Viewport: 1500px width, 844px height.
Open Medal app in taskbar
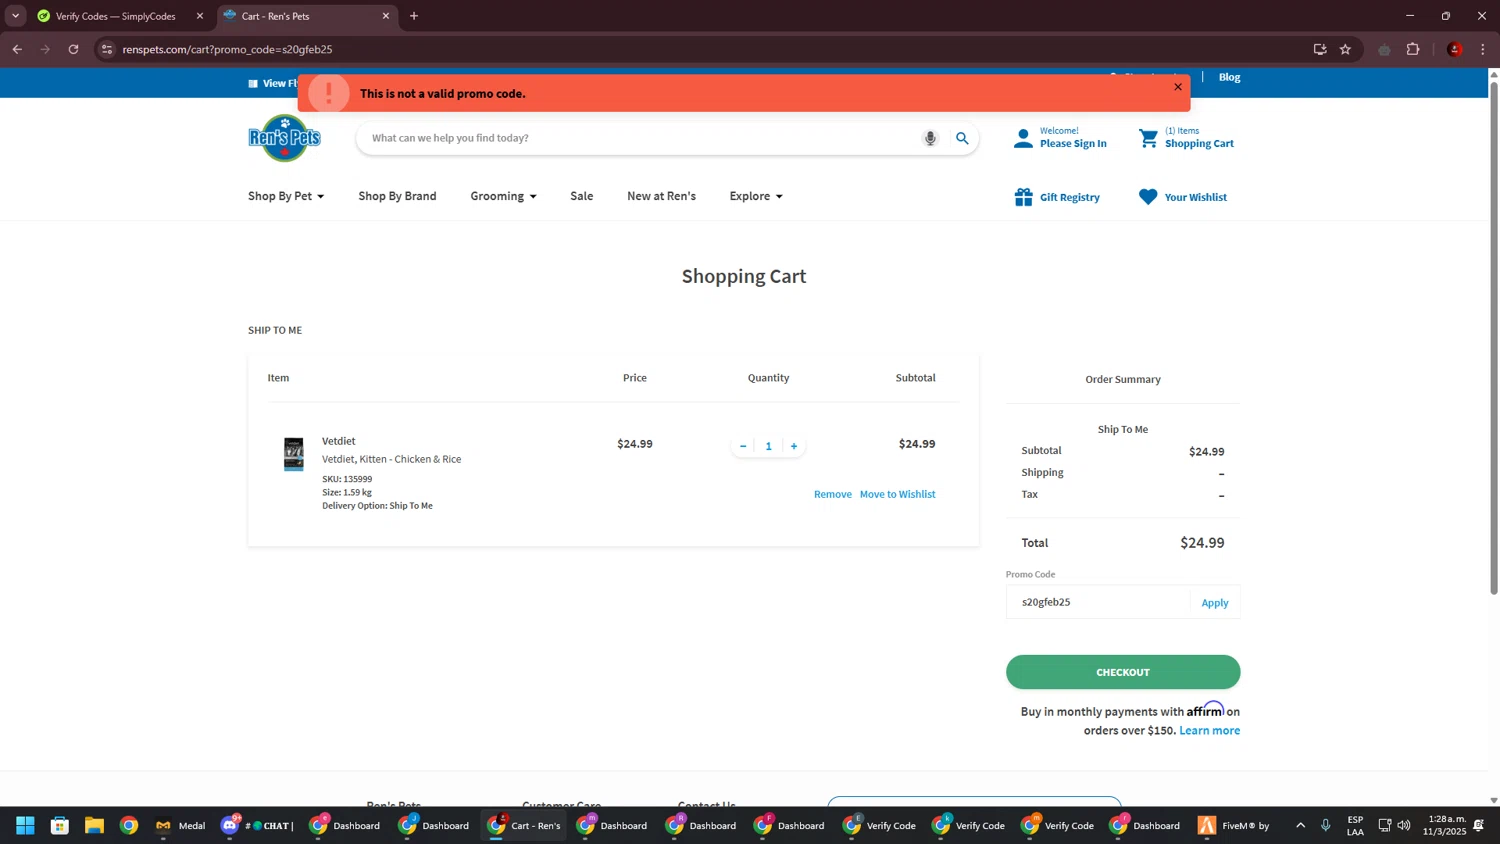click(x=181, y=825)
